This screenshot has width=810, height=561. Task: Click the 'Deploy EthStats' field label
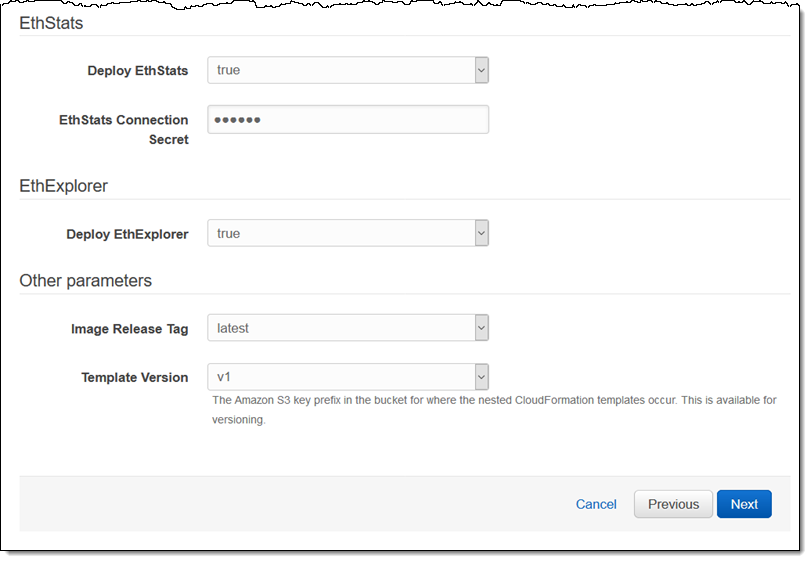[x=137, y=71]
